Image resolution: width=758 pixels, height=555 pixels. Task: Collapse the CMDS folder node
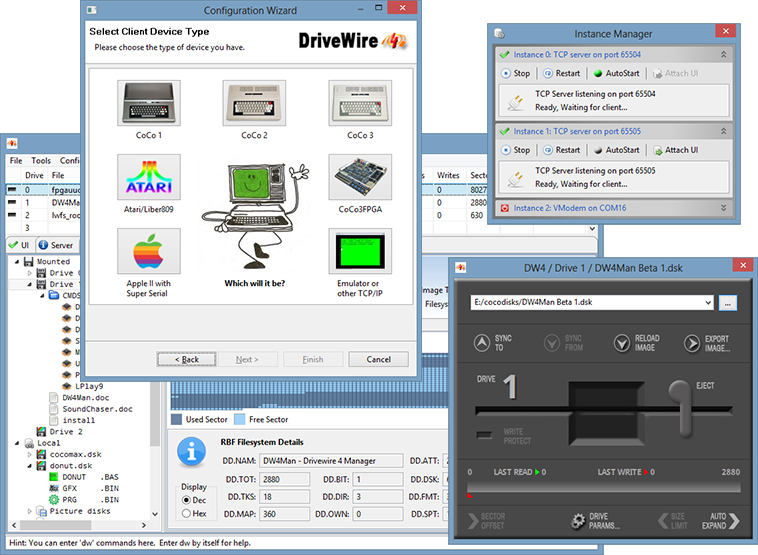[42, 295]
